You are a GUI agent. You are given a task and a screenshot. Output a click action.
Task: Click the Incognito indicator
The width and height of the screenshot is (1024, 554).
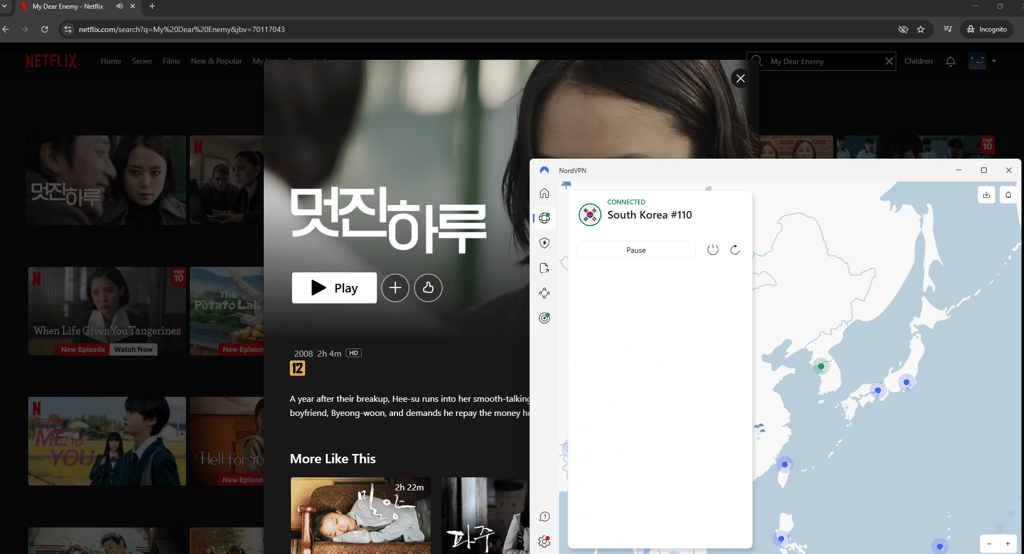click(x=987, y=29)
